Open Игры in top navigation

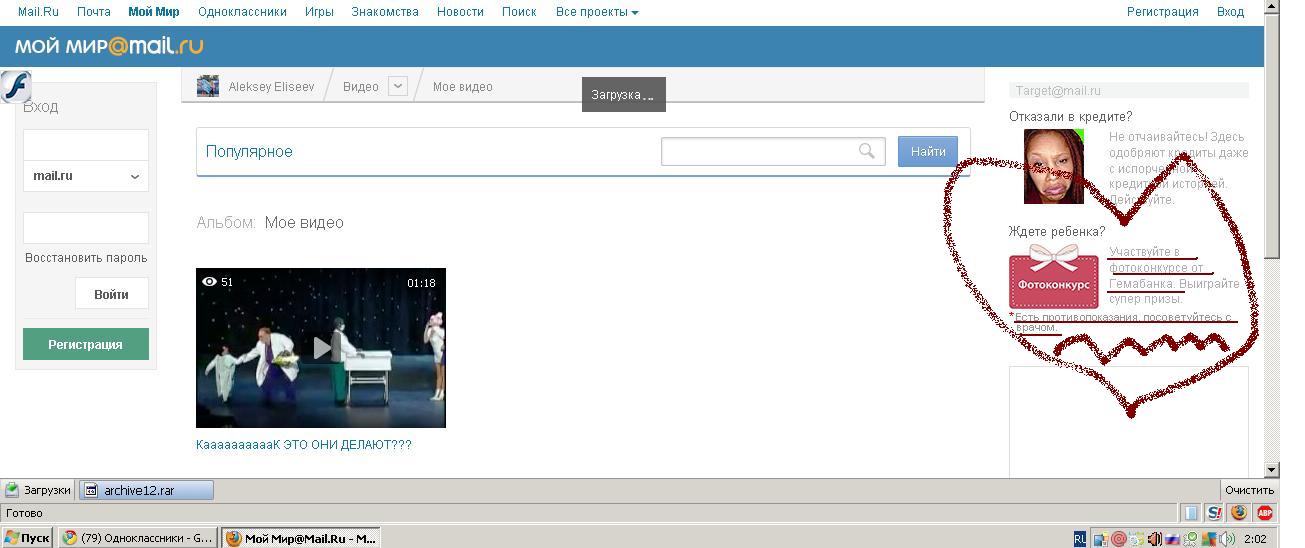[x=319, y=12]
